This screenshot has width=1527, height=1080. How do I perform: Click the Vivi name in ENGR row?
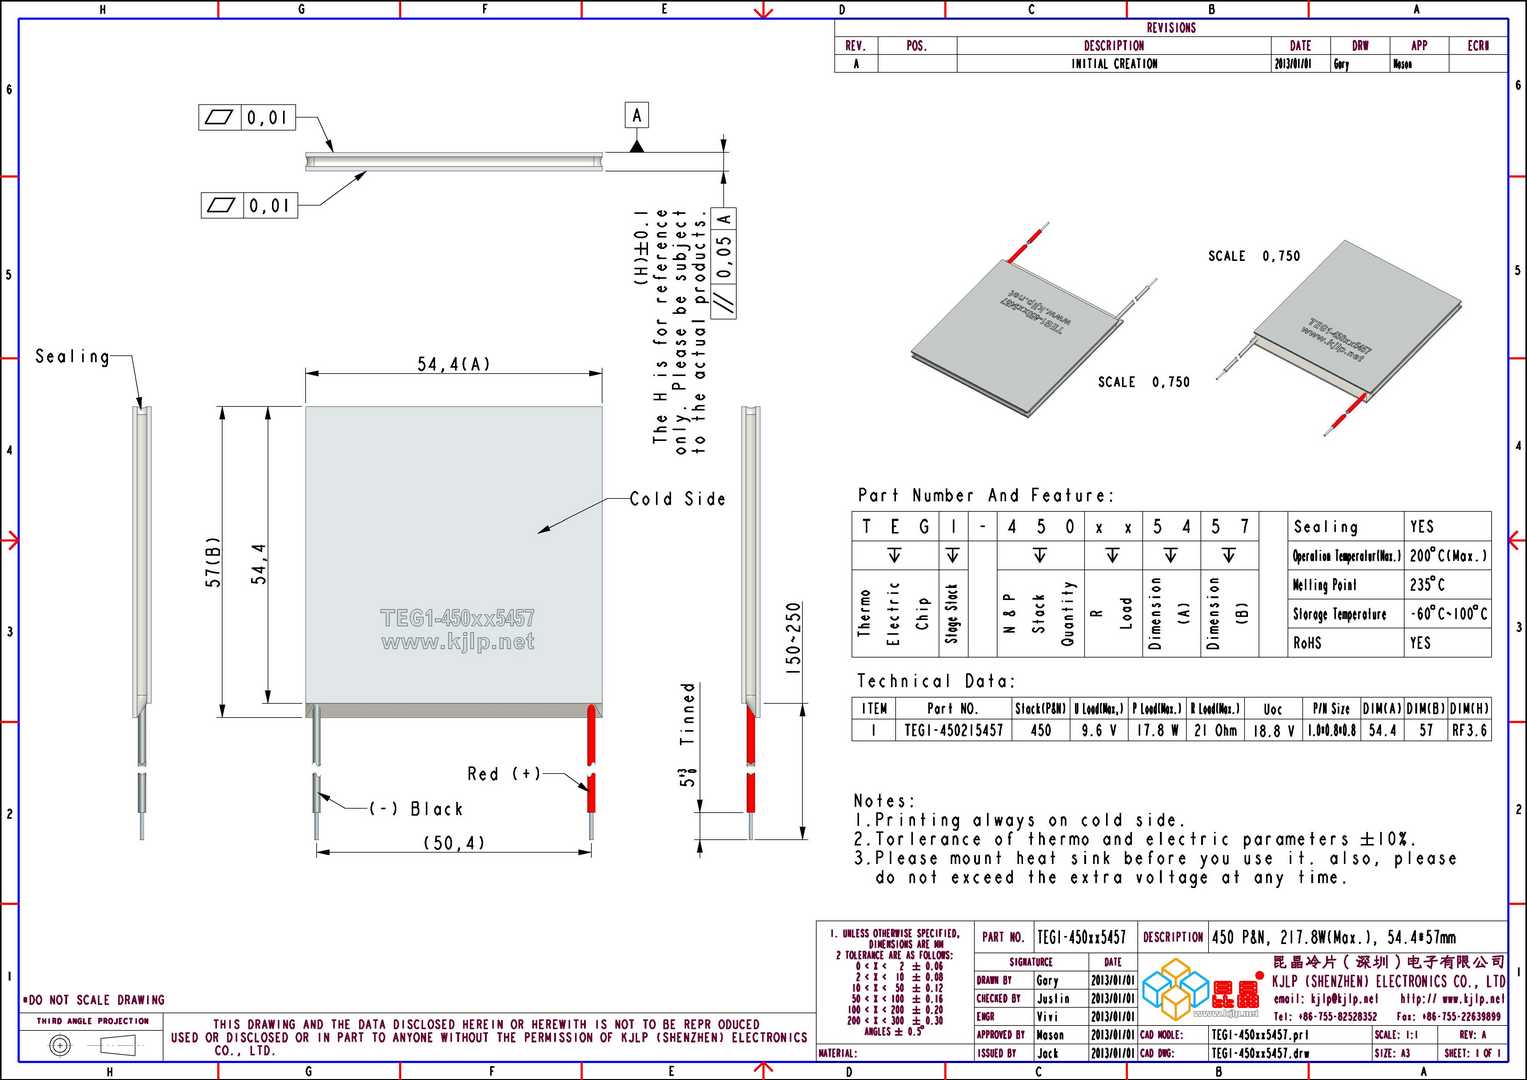pos(1047,1017)
